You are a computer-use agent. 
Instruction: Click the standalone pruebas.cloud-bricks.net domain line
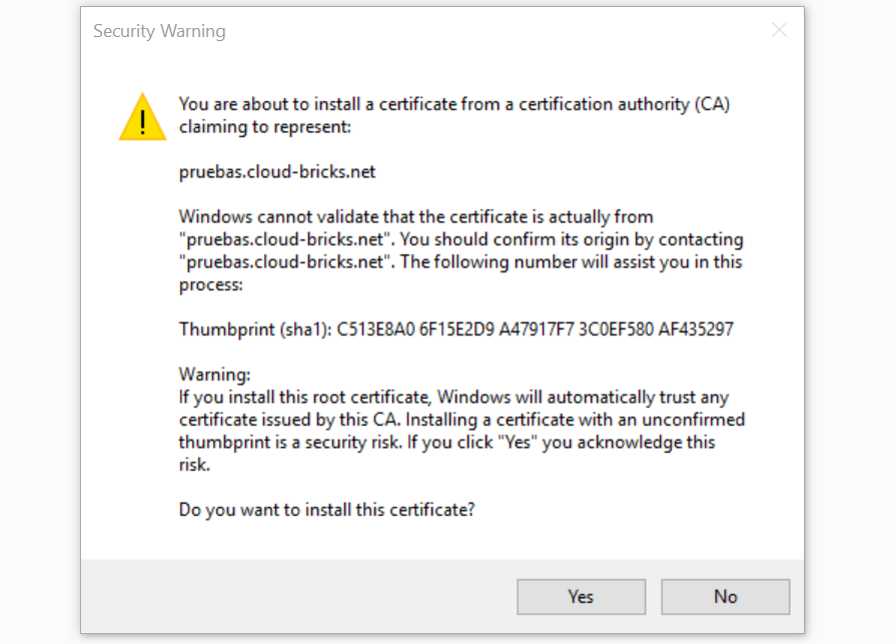point(277,172)
